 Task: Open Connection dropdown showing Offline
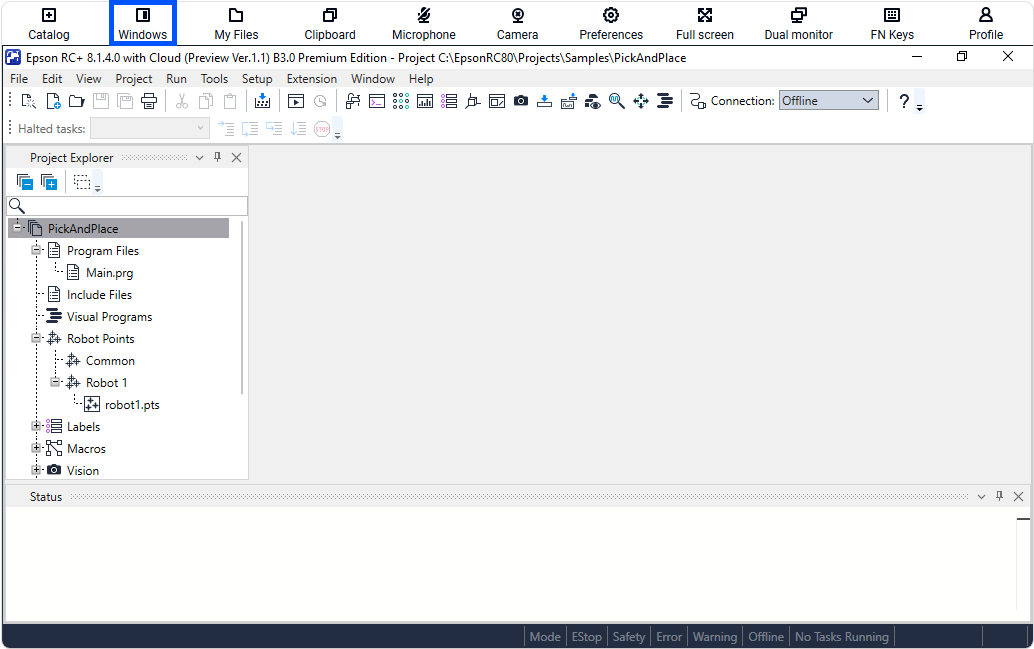[829, 101]
